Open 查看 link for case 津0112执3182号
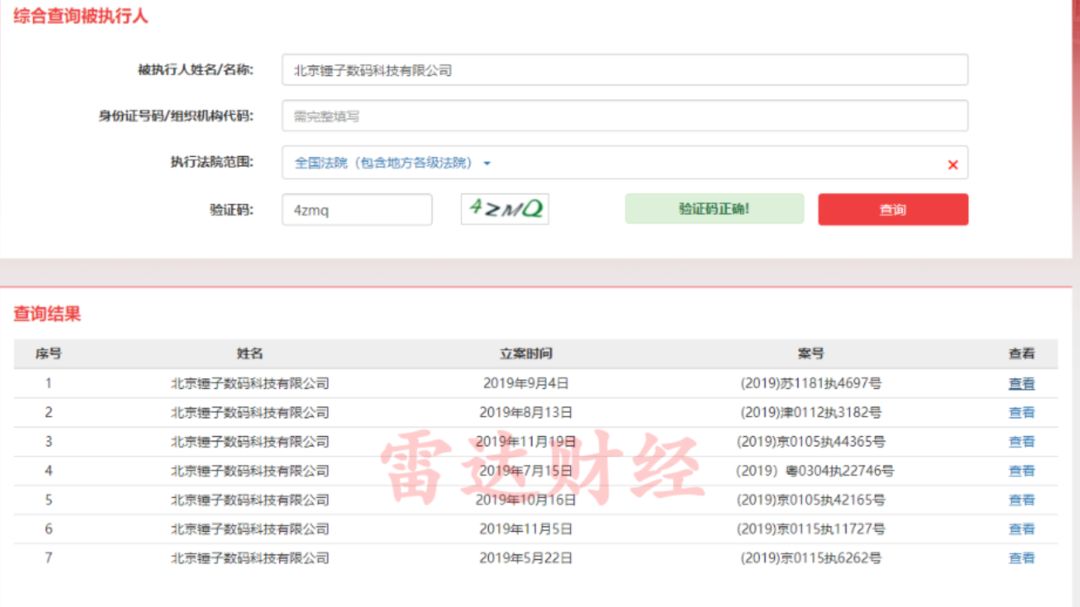1080x607 pixels. click(x=1021, y=413)
